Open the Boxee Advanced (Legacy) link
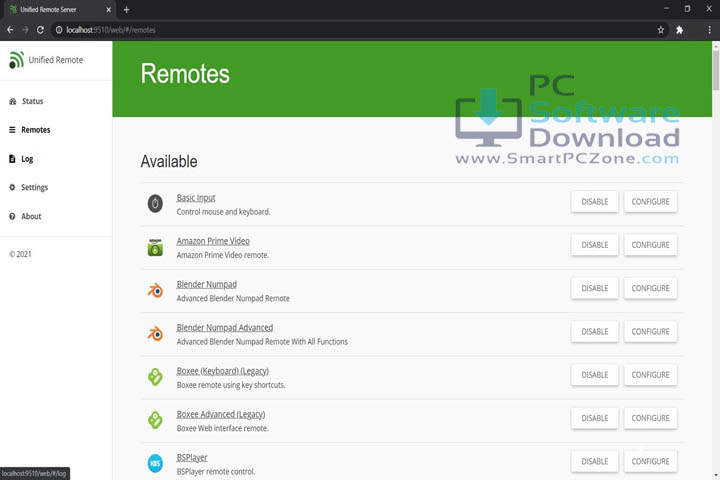This screenshot has width=720, height=480. pyautogui.click(x=221, y=414)
